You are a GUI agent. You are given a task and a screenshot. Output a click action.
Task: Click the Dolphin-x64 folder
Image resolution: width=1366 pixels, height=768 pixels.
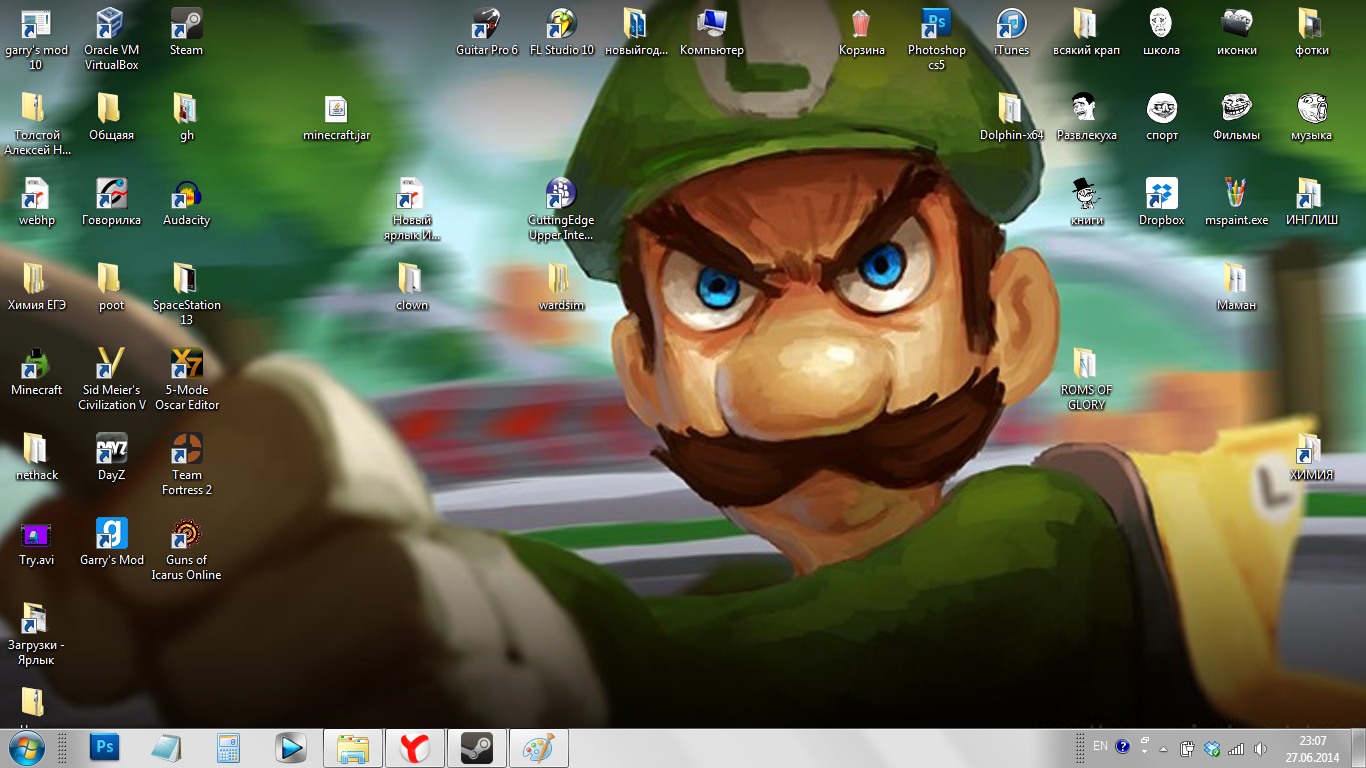[1011, 117]
